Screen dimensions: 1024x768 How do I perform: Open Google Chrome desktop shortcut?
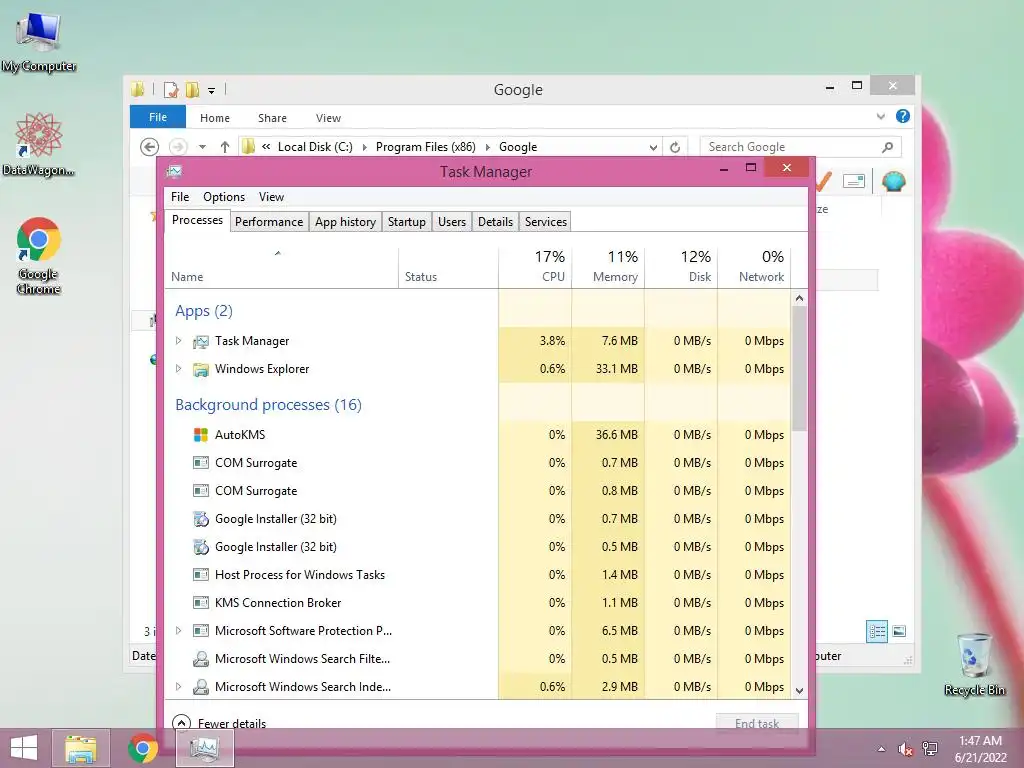click(39, 255)
